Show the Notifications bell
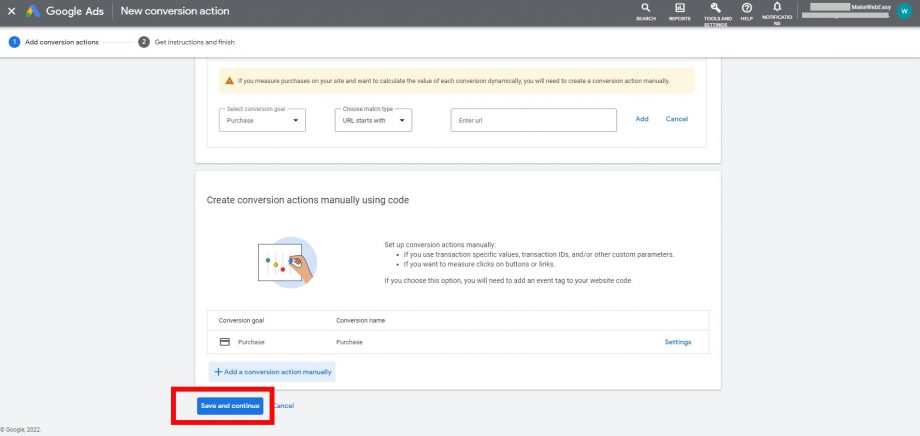The height and width of the screenshot is (436, 920). [777, 7]
